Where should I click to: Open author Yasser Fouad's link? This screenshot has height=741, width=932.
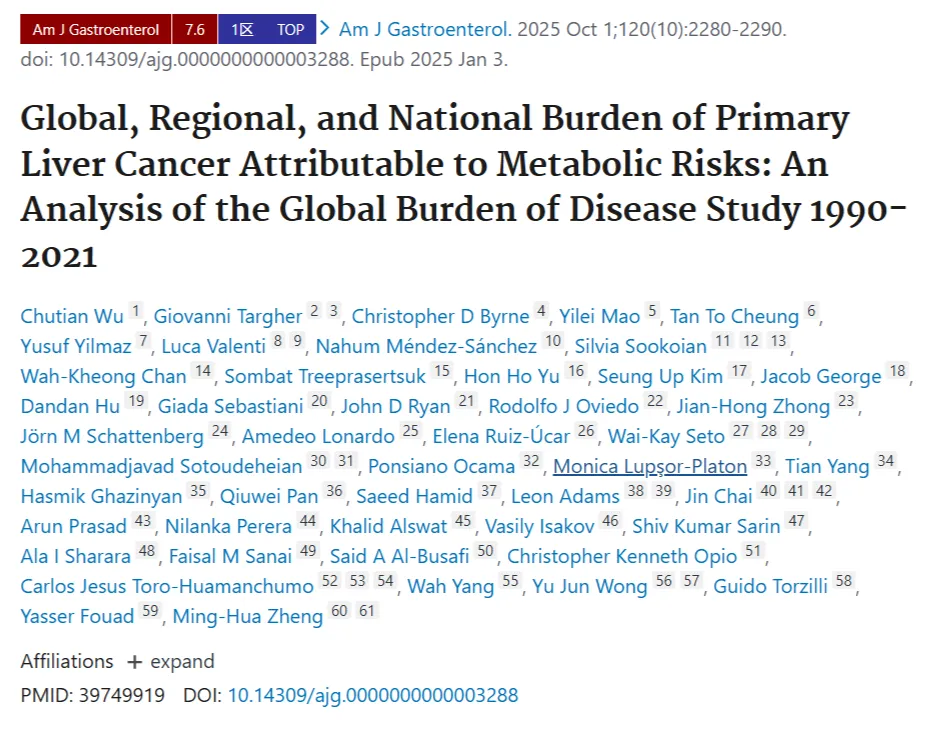click(77, 616)
